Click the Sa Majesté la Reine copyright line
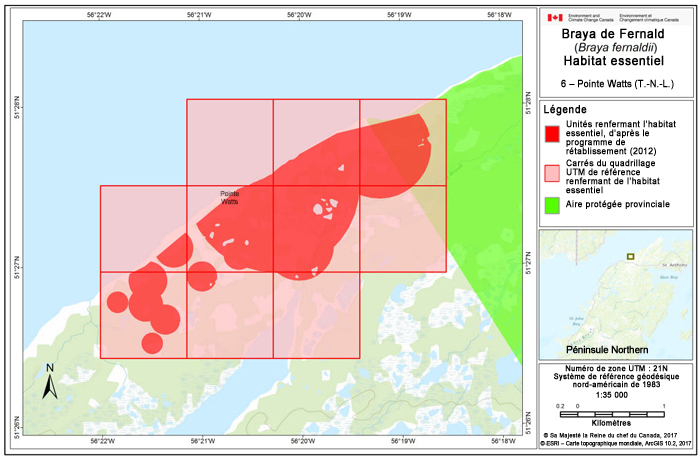This screenshot has width=700, height=460. click(616, 436)
